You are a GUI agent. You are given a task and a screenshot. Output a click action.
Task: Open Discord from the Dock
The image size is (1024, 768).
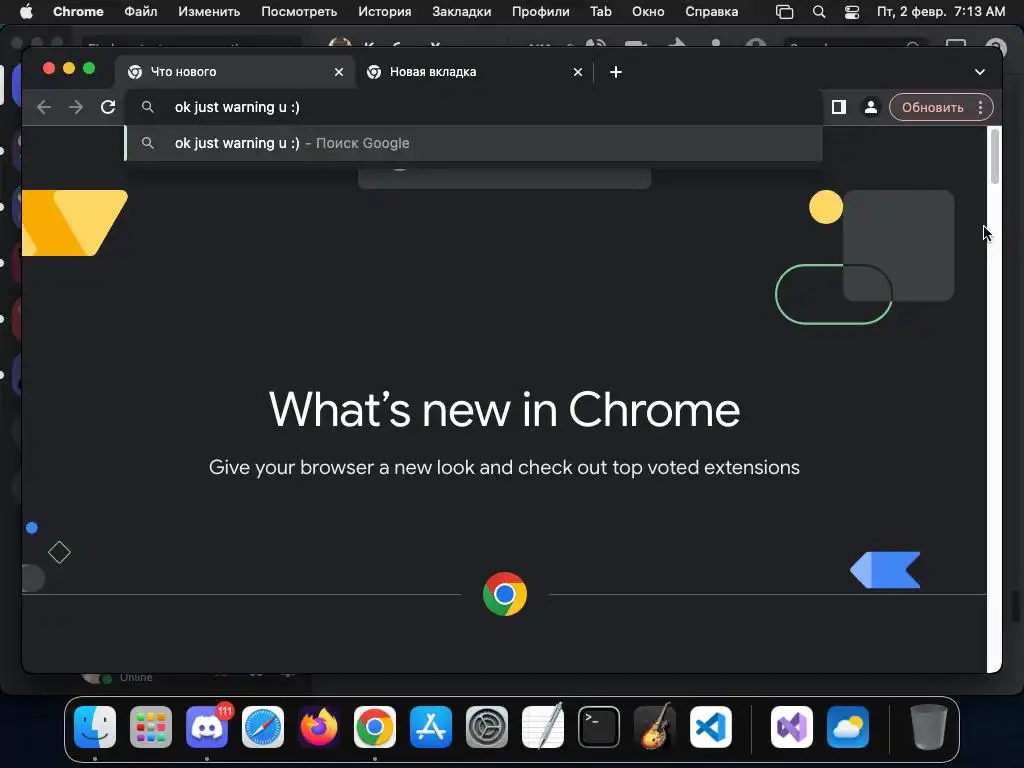coord(207,727)
